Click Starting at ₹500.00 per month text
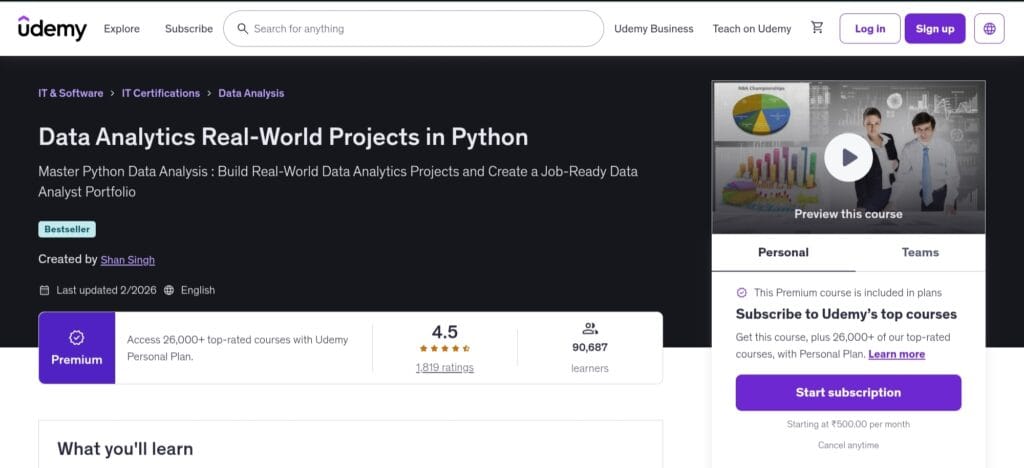Screen dimensions: 1024x468 tap(848, 424)
